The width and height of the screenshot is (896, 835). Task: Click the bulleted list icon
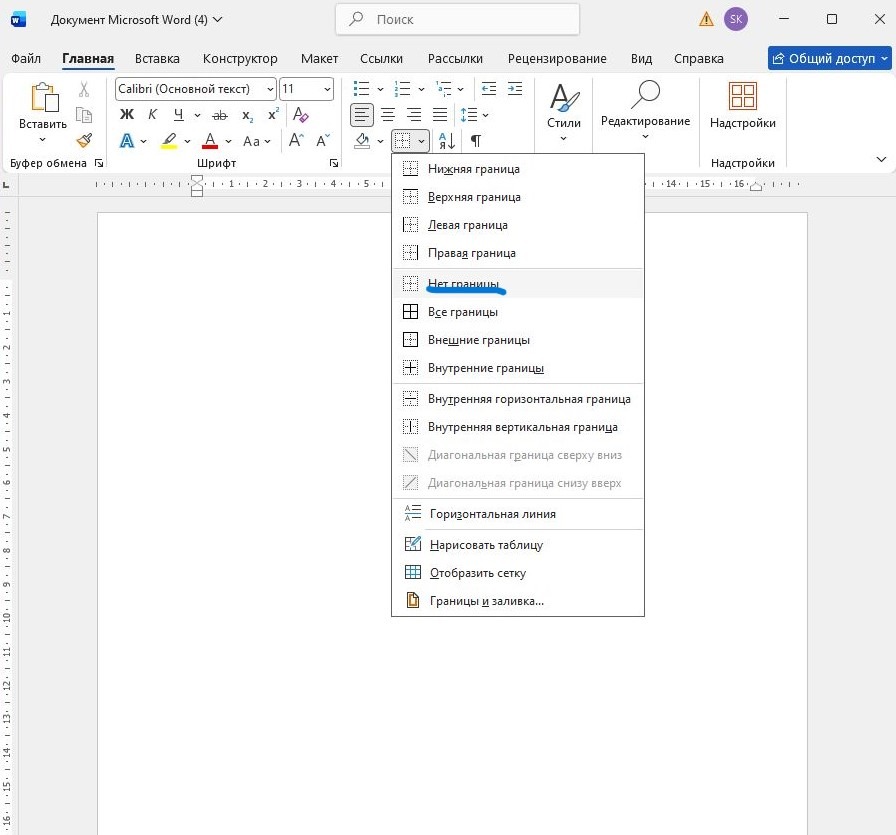tap(361, 89)
